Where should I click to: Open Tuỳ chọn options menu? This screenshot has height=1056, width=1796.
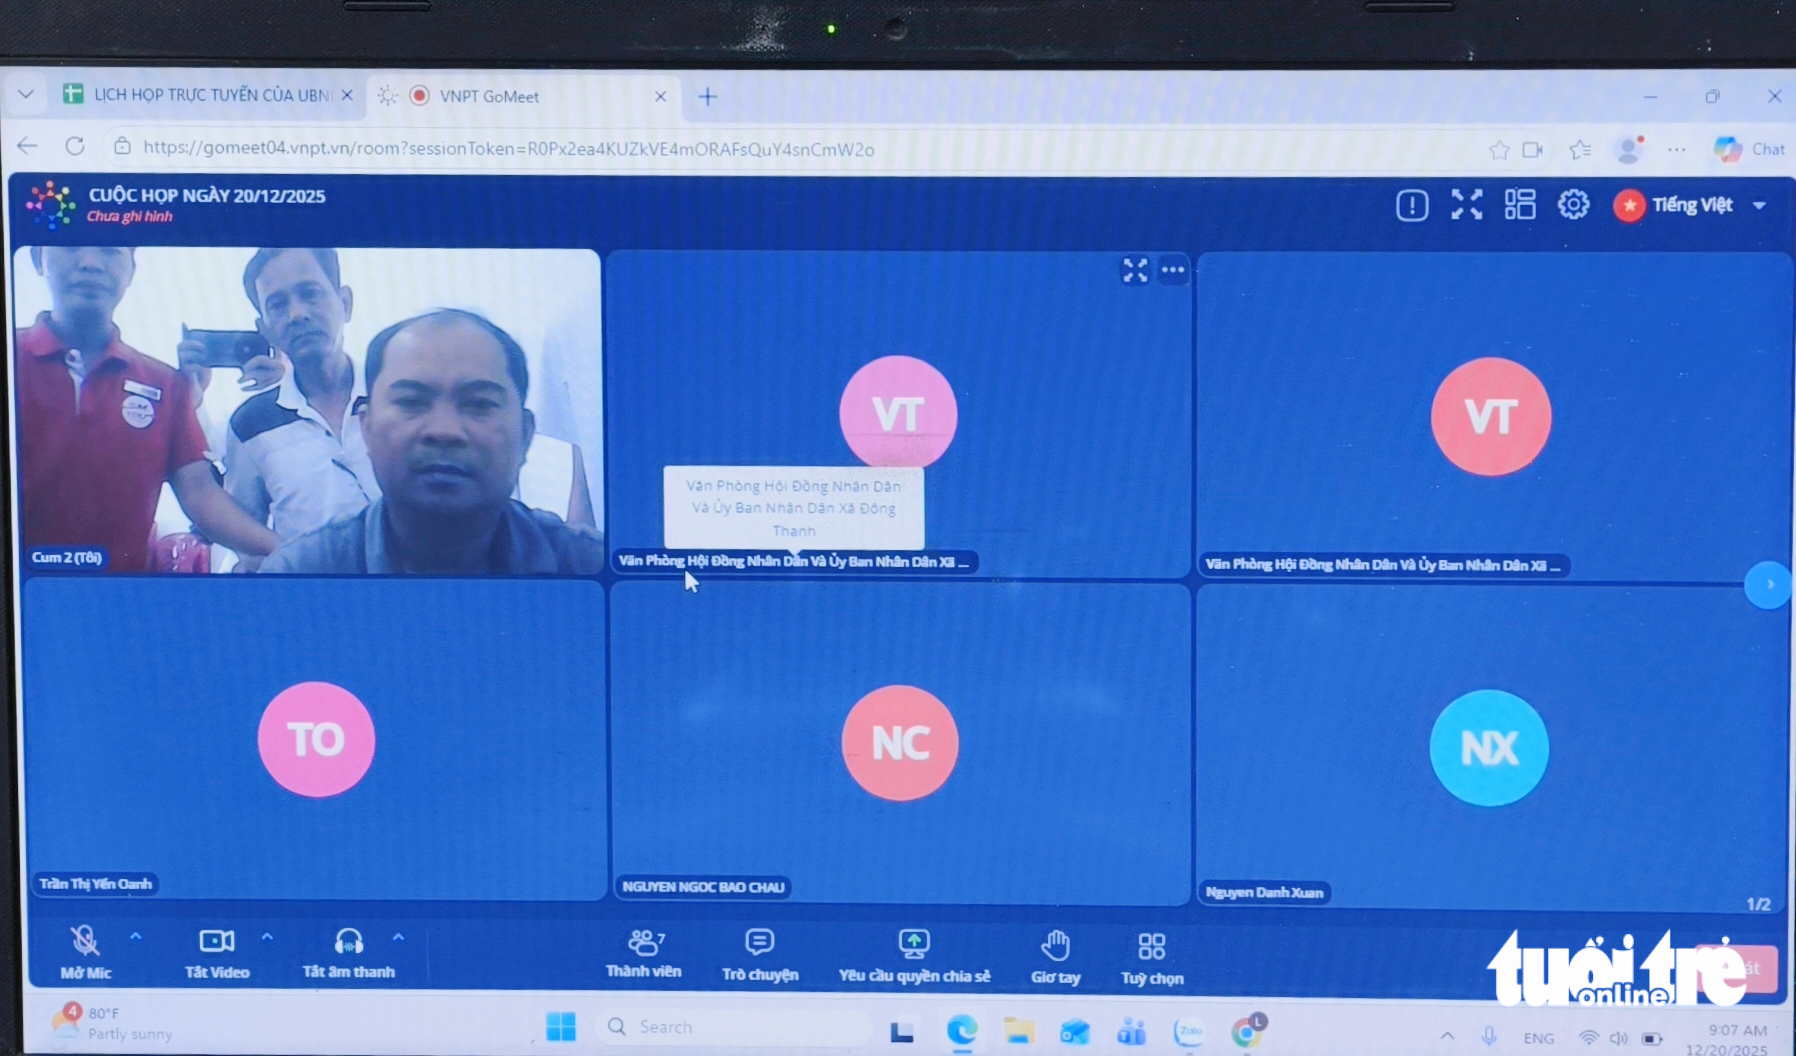(x=1151, y=958)
